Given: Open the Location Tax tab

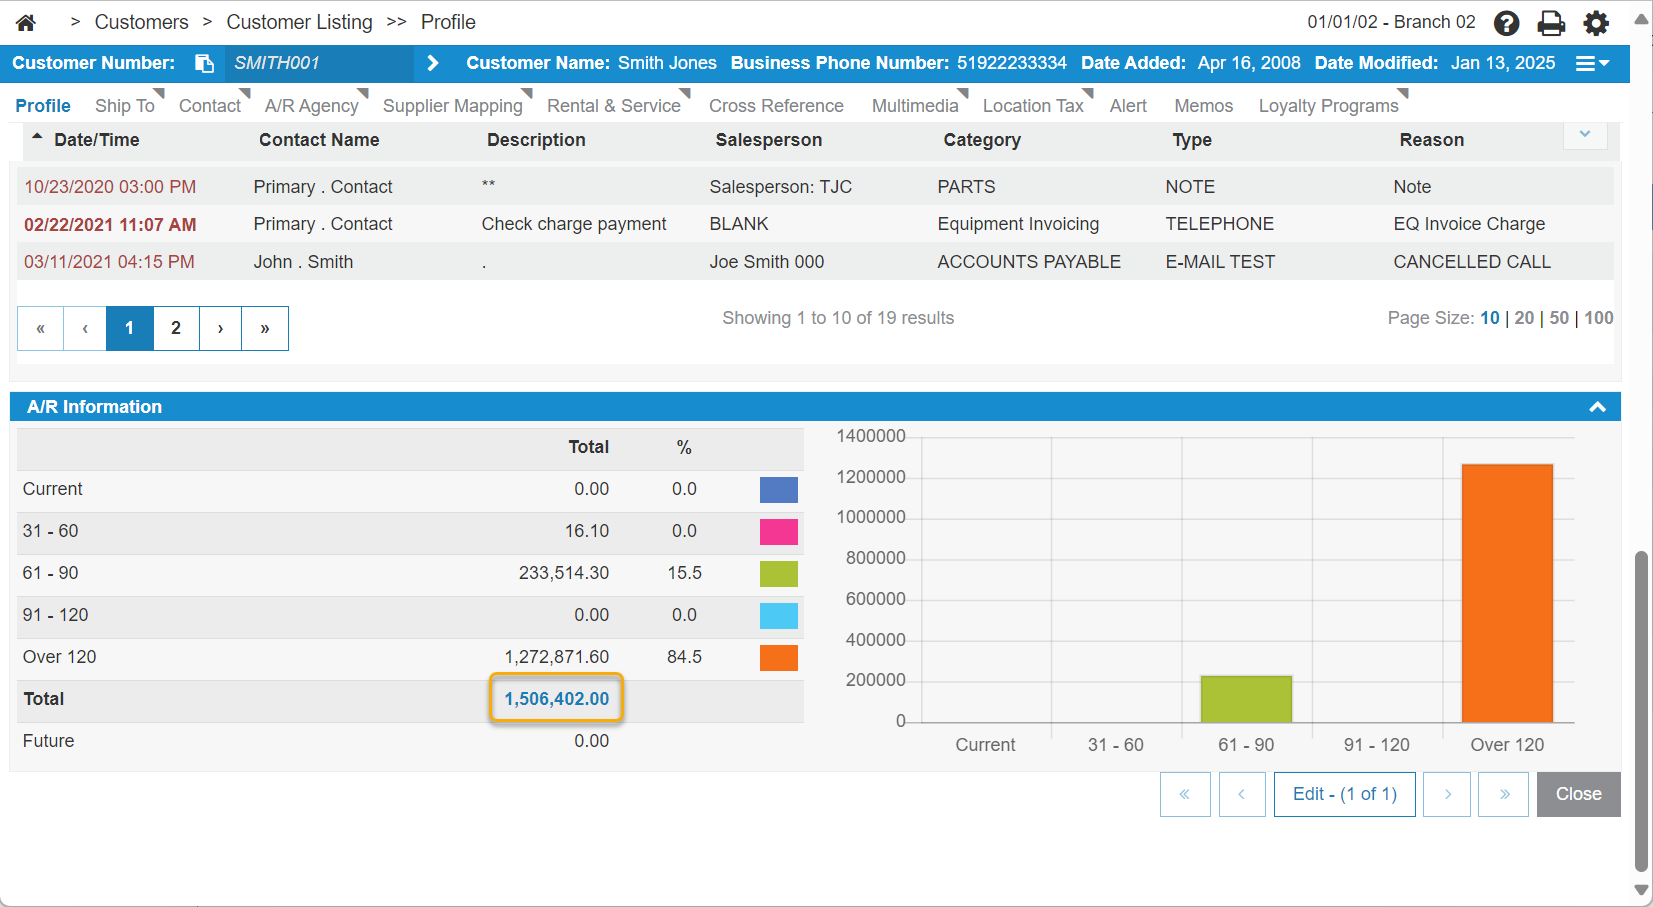Looking at the screenshot, I should click(1033, 105).
